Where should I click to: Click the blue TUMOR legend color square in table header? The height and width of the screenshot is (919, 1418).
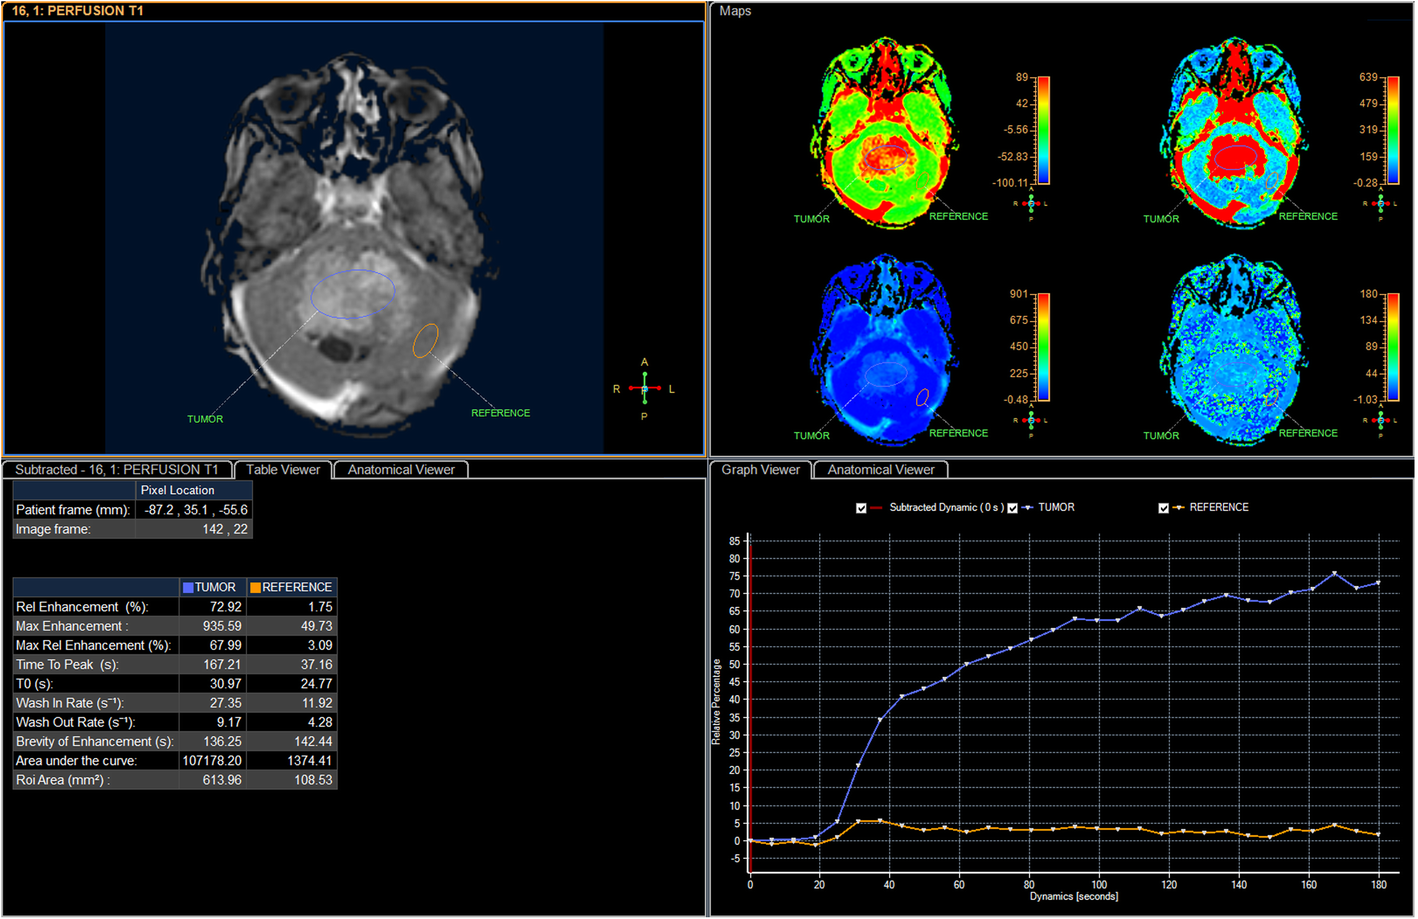[x=188, y=587]
